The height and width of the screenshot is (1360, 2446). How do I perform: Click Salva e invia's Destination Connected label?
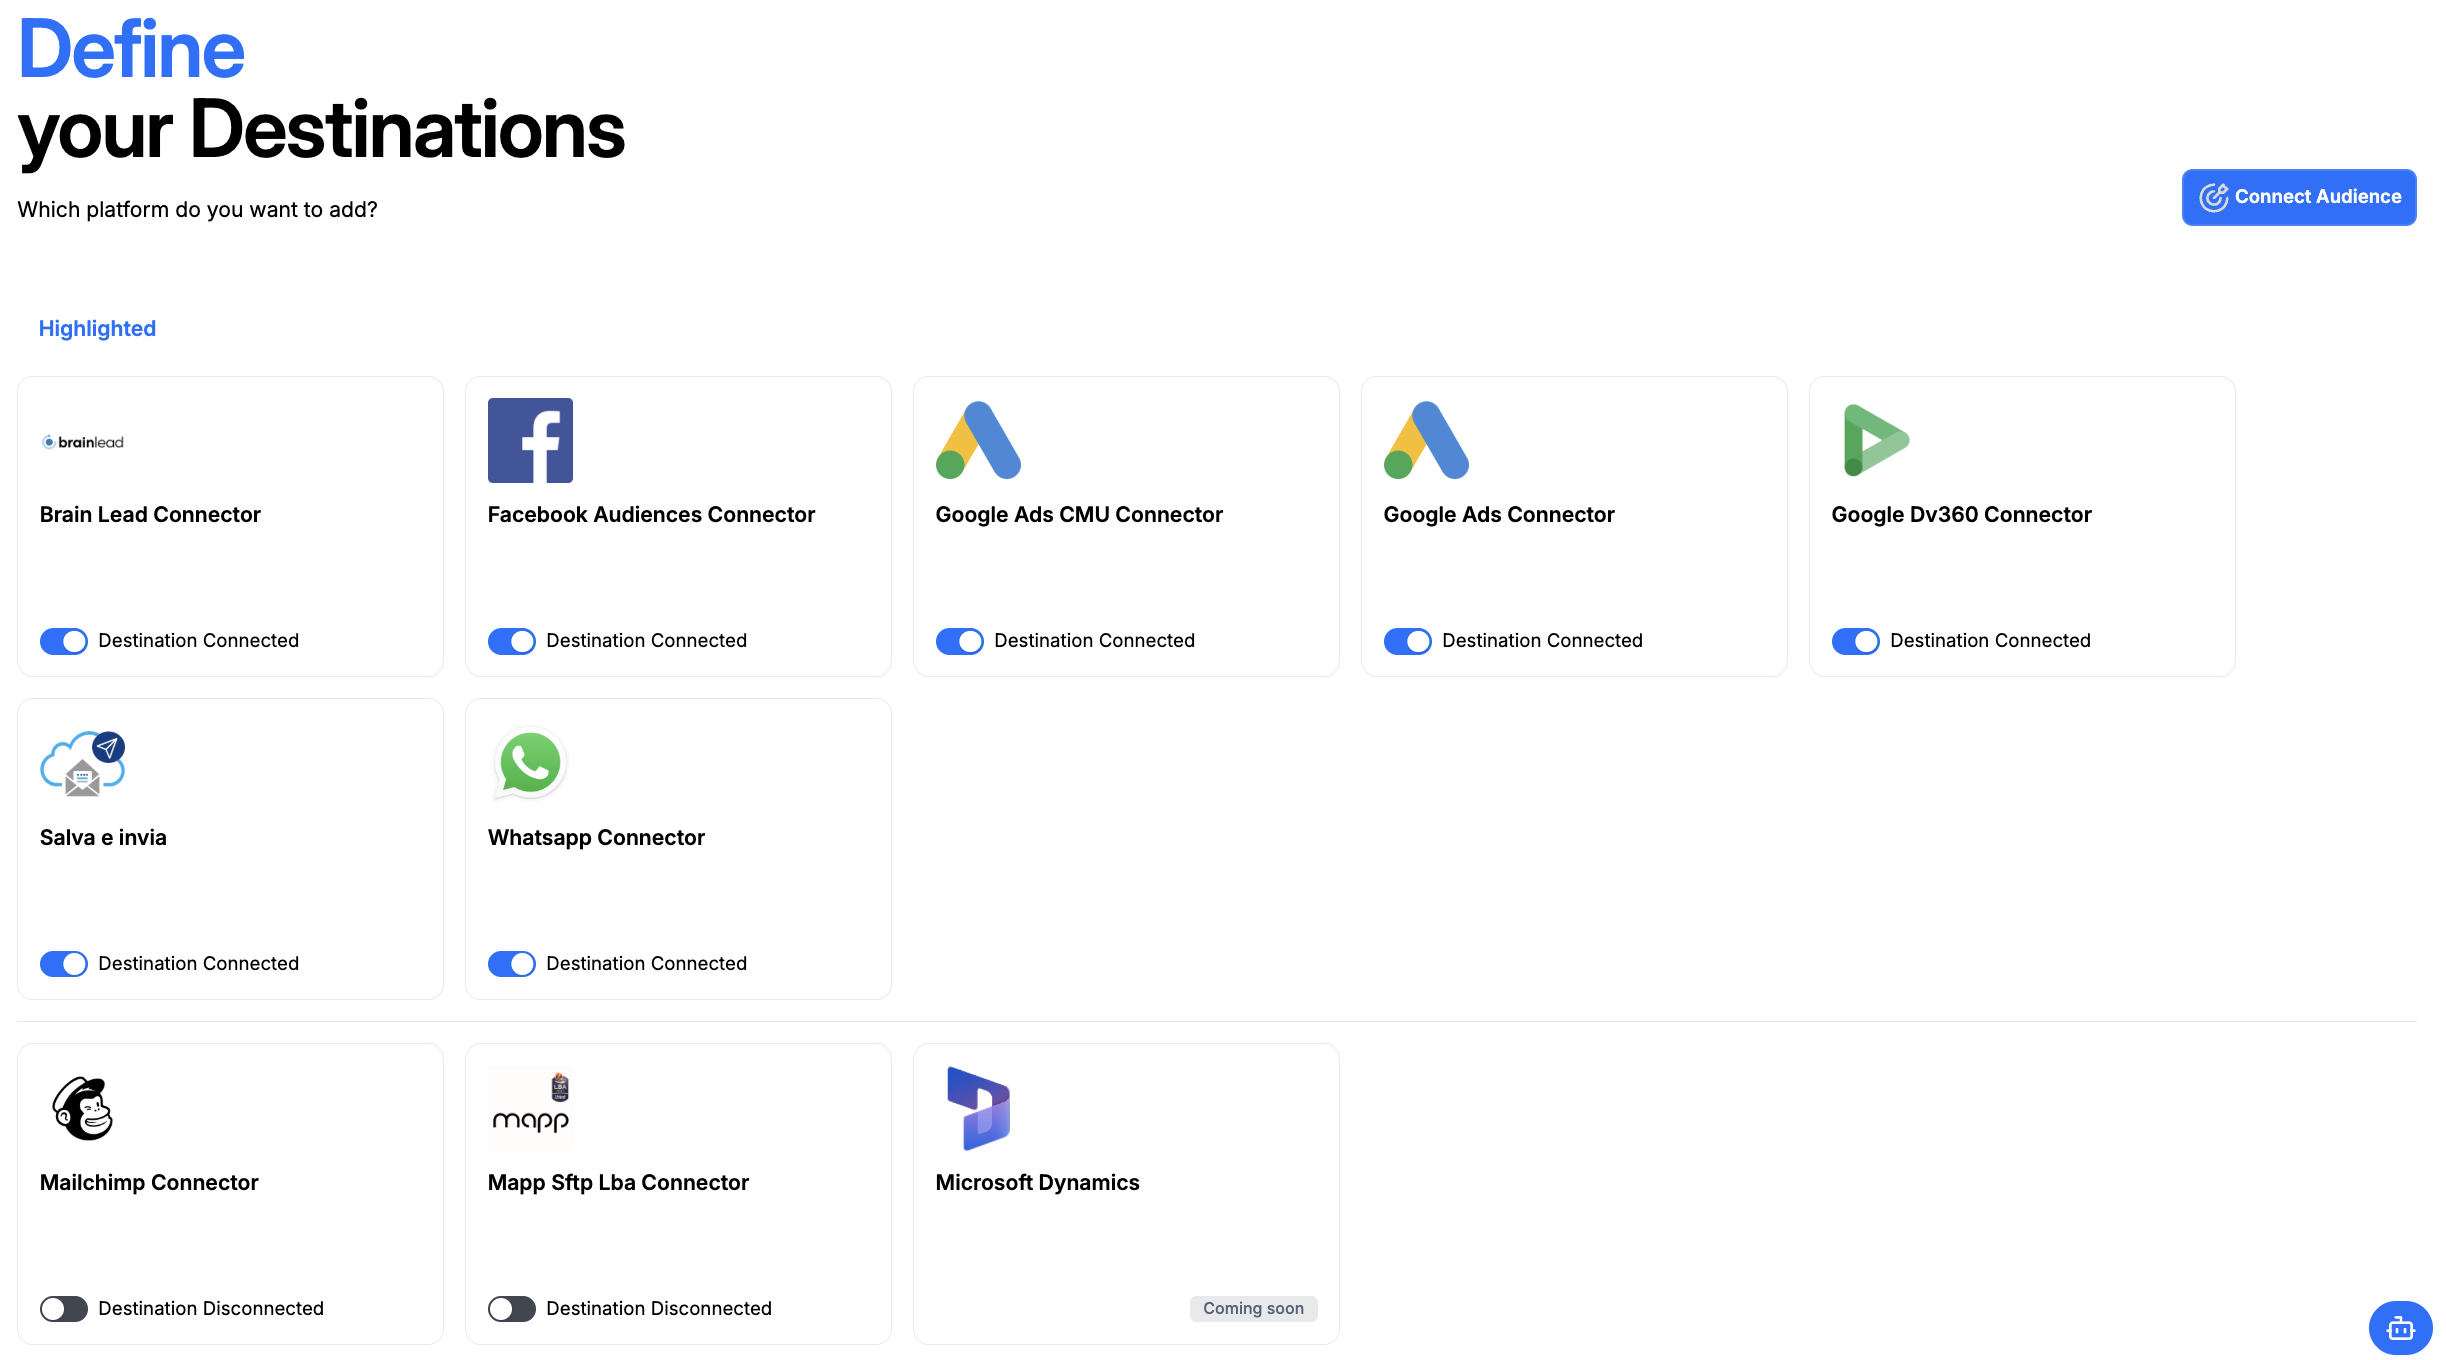pos(198,963)
